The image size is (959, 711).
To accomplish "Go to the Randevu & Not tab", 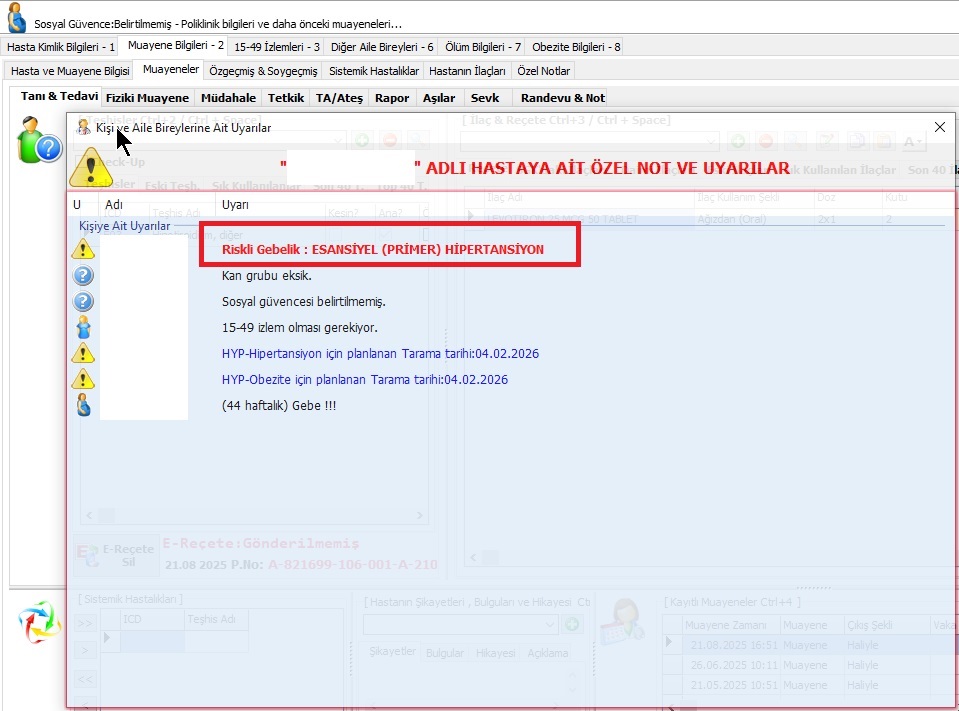I will 562,97.
